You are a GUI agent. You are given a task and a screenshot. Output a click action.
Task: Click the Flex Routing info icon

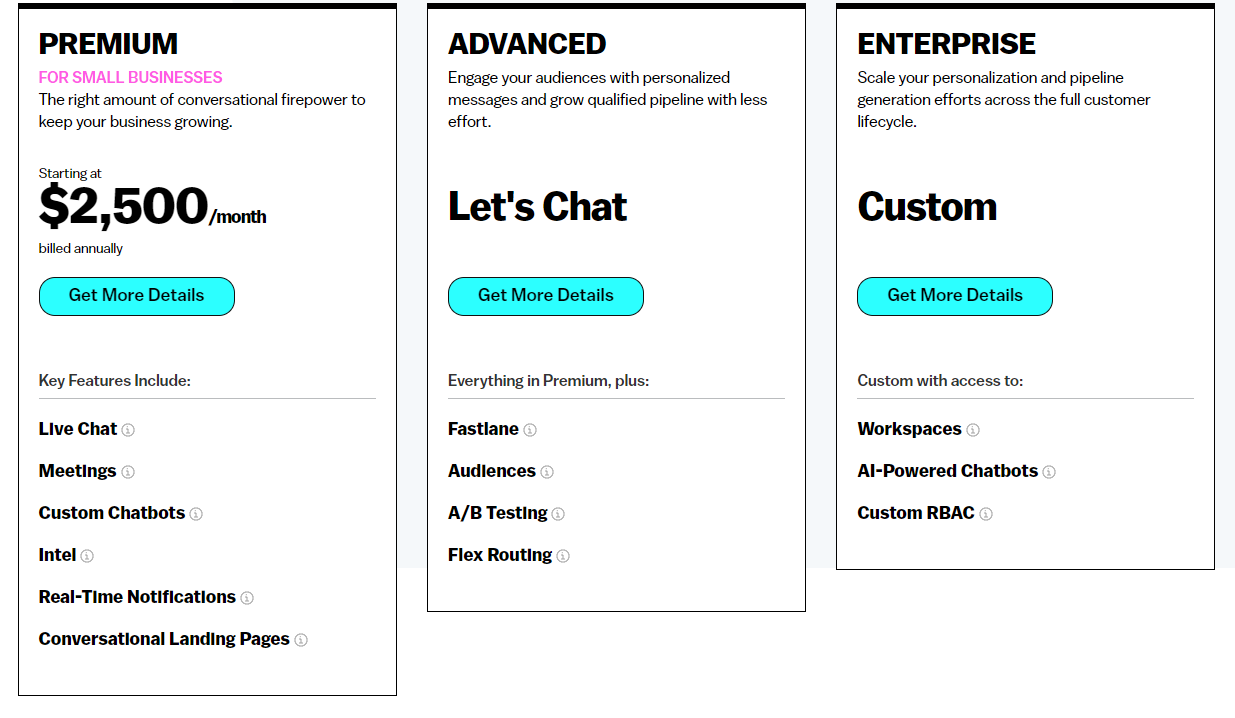tap(563, 556)
